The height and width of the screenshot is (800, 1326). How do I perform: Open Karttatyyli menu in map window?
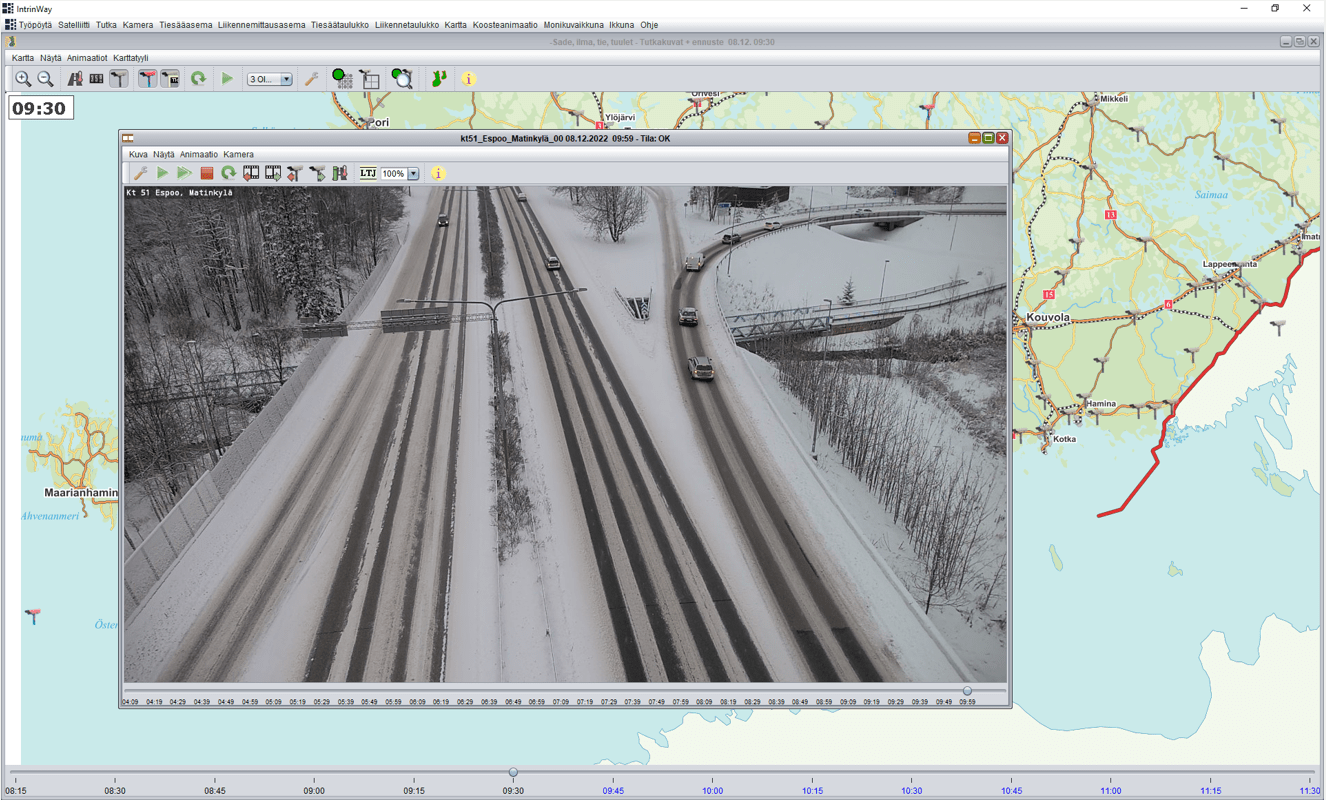click(131, 58)
